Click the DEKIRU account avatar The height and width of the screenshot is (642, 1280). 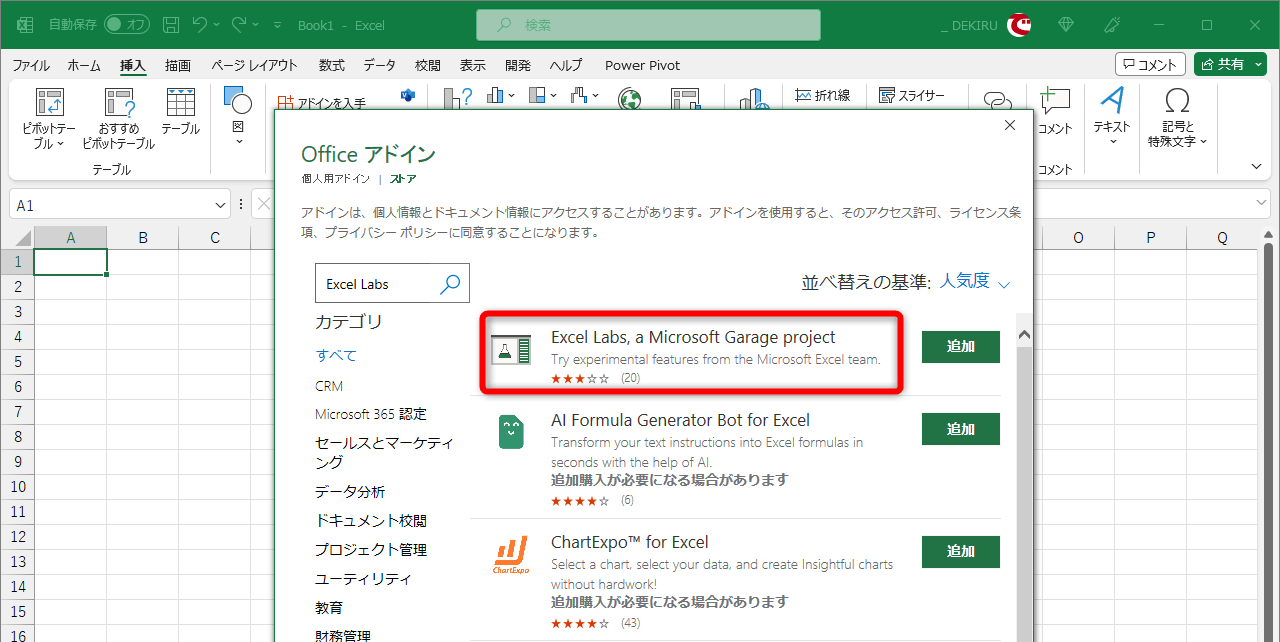point(1019,25)
